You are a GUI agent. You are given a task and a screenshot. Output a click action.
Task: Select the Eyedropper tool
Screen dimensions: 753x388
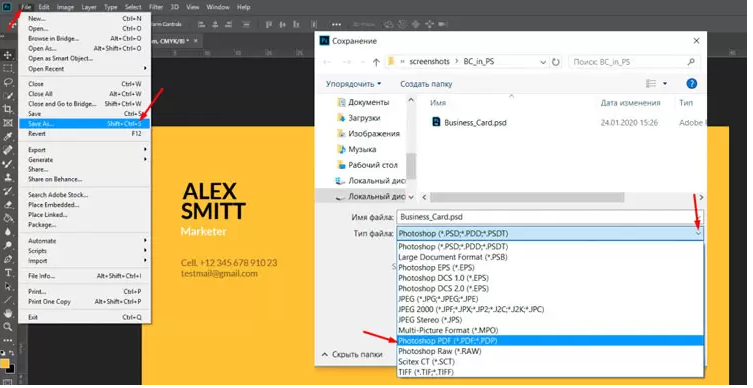(x=8, y=137)
